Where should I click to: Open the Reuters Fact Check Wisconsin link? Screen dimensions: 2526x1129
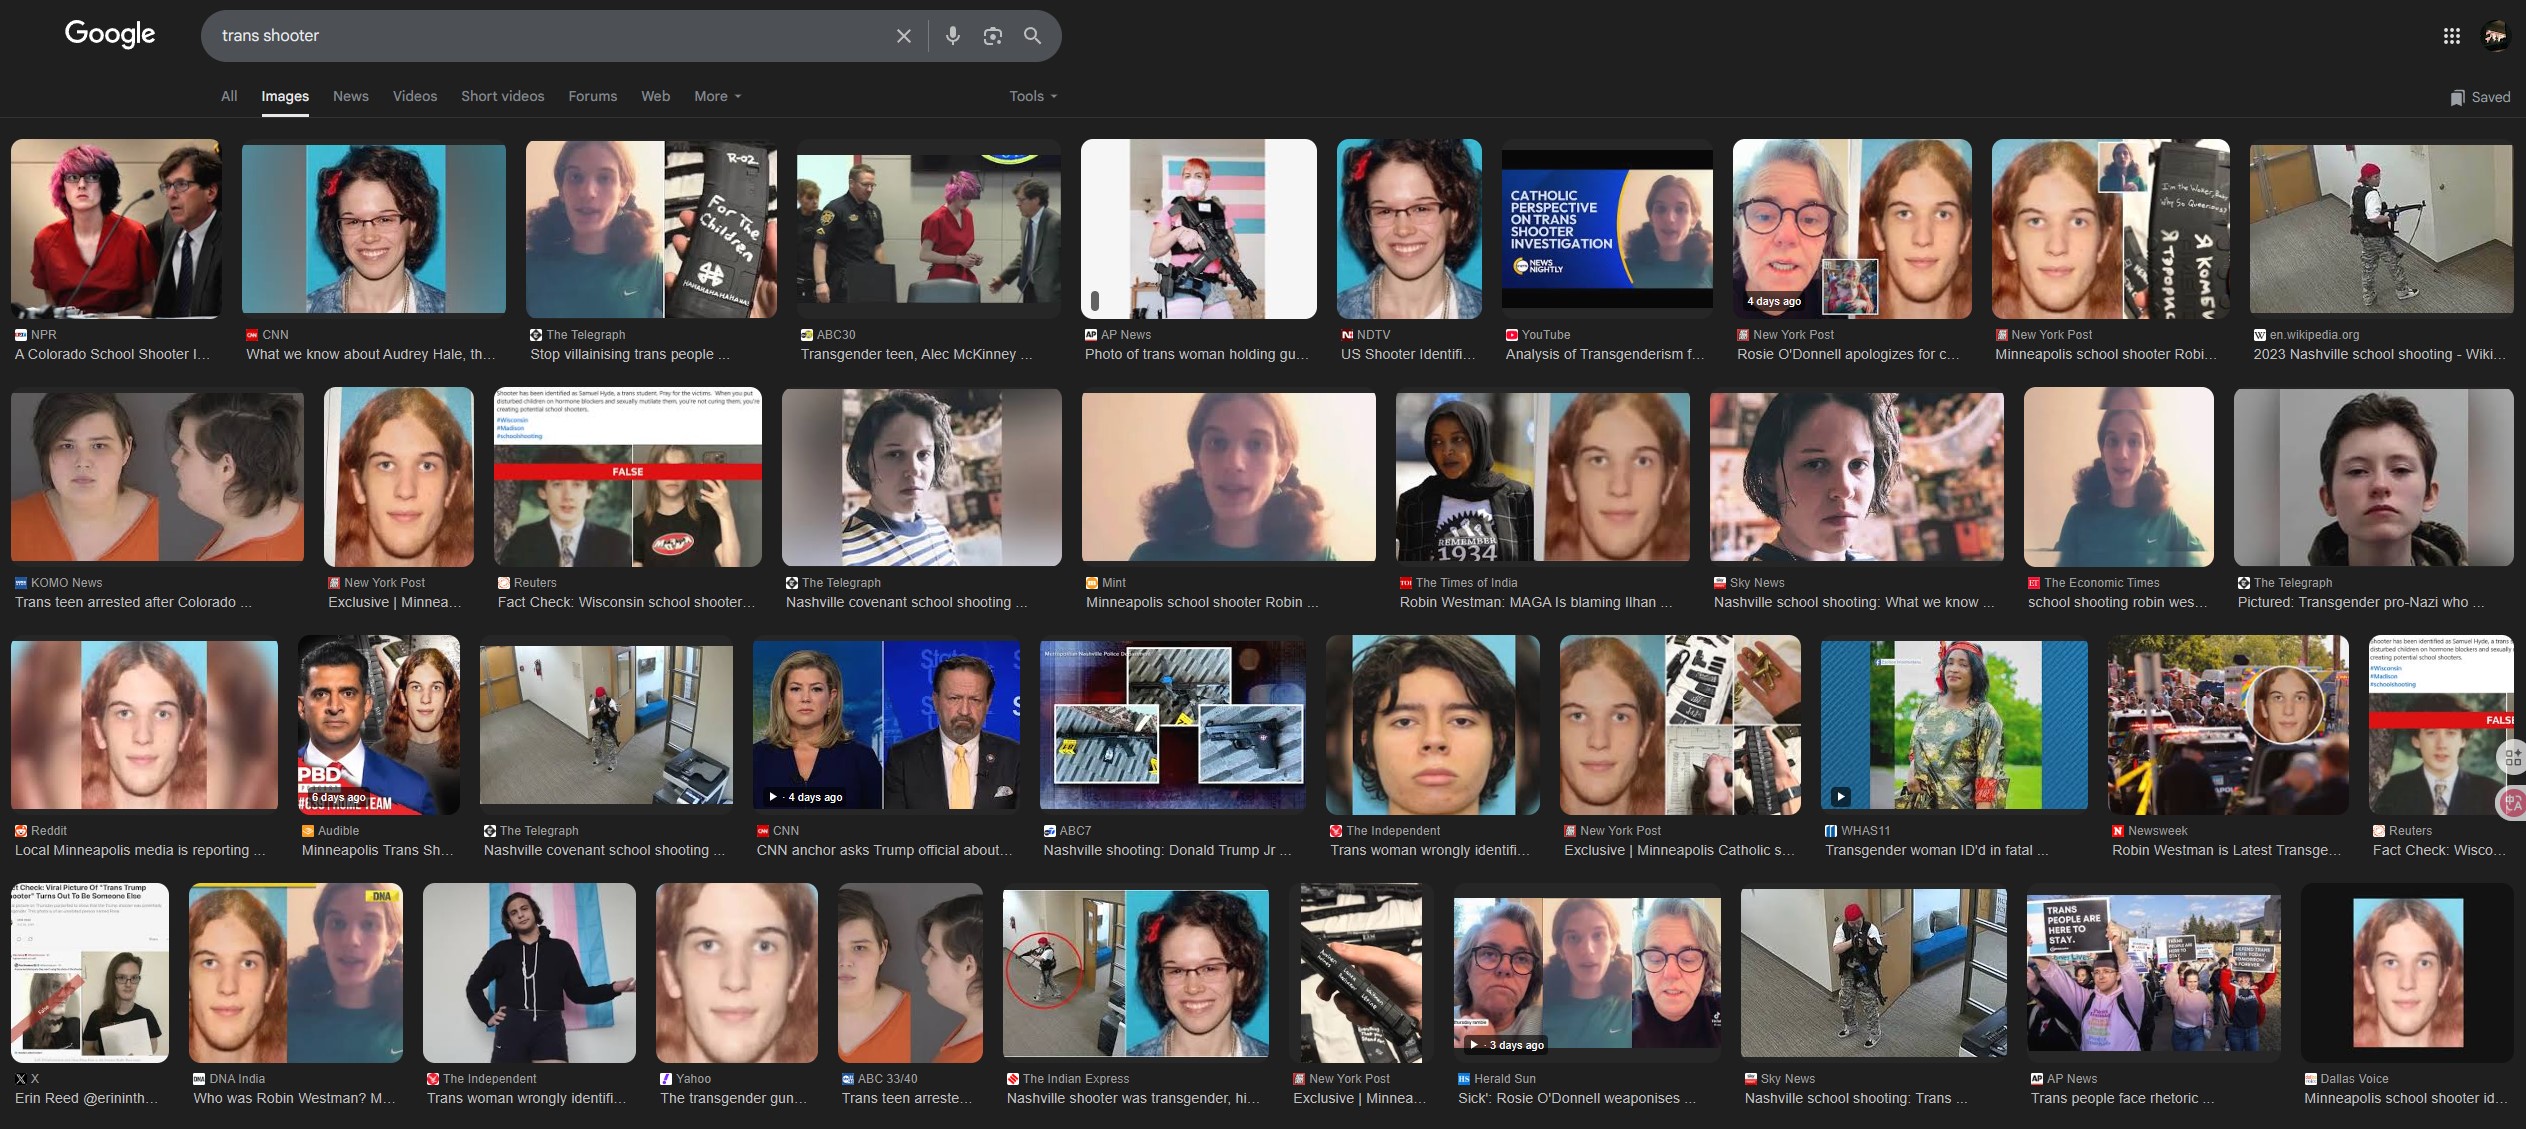pyautogui.click(x=626, y=602)
